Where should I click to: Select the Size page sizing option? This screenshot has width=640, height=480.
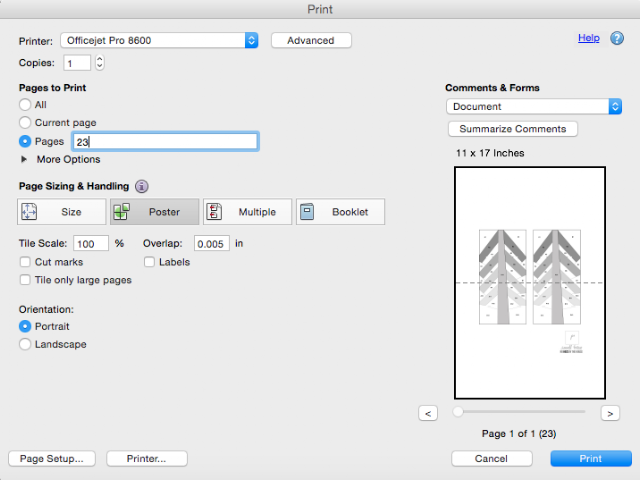(62, 212)
